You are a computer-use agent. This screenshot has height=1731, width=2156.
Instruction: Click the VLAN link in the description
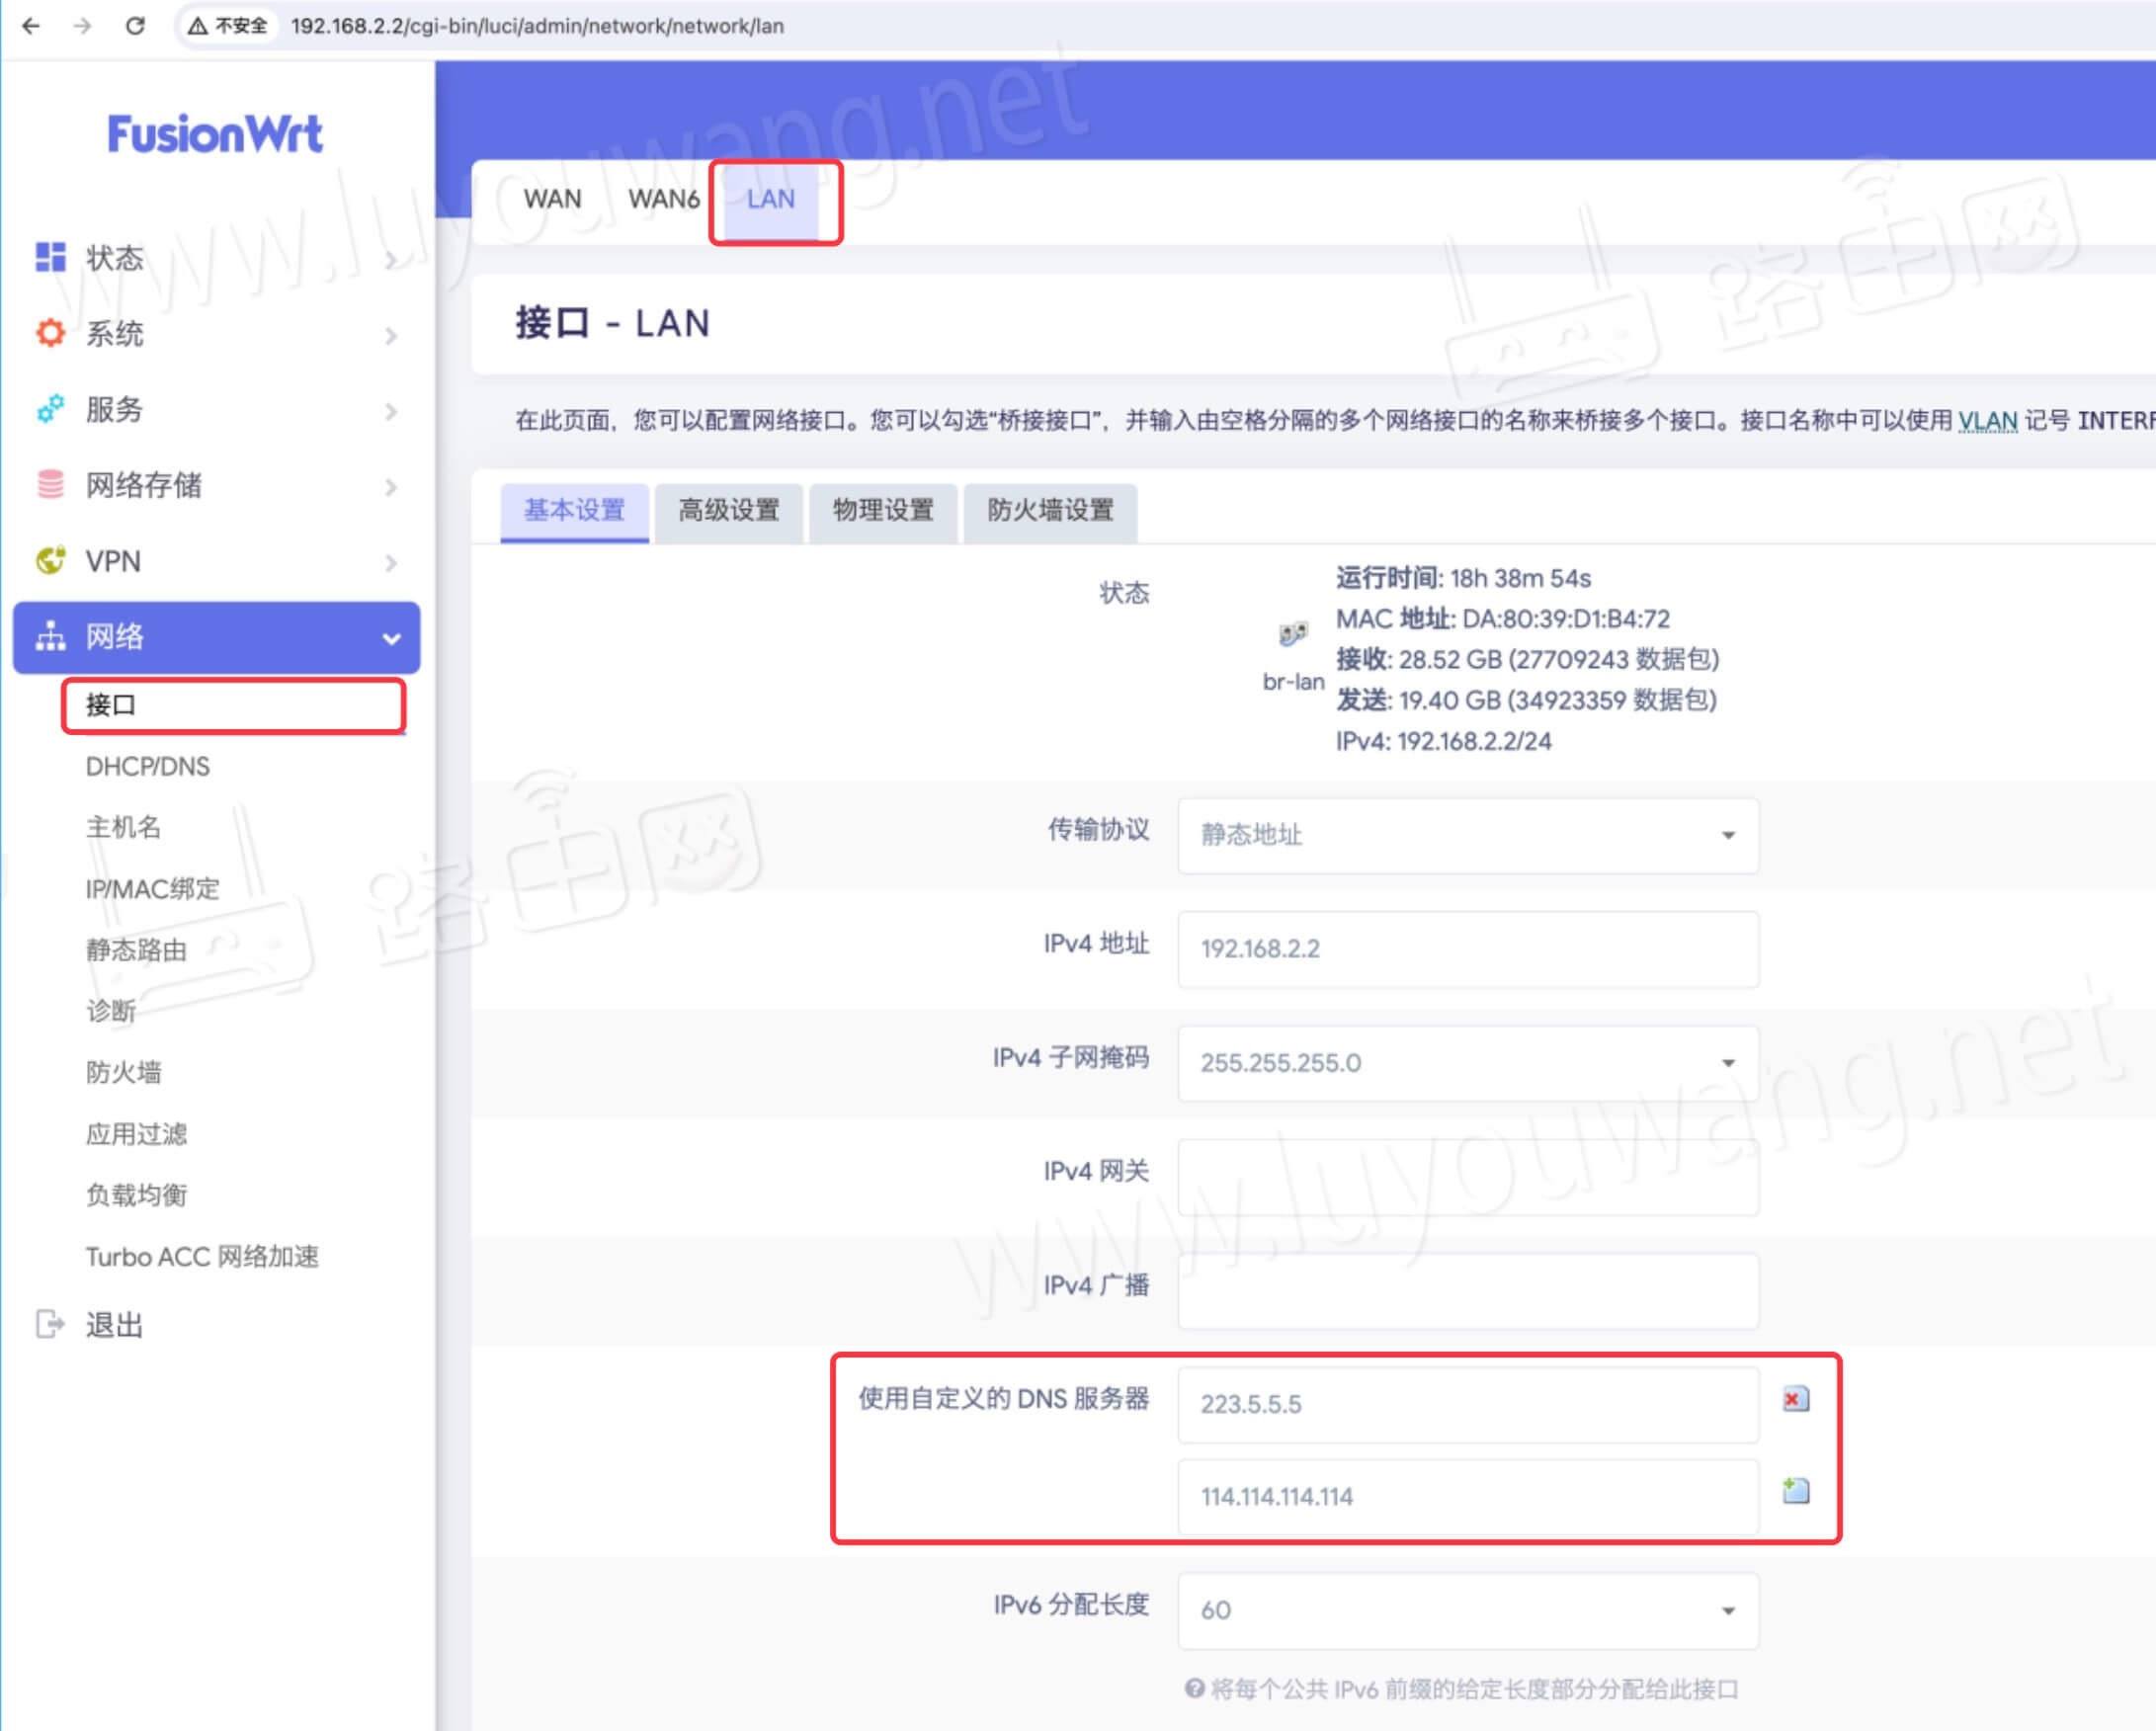pyautogui.click(x=1986, y=421)
